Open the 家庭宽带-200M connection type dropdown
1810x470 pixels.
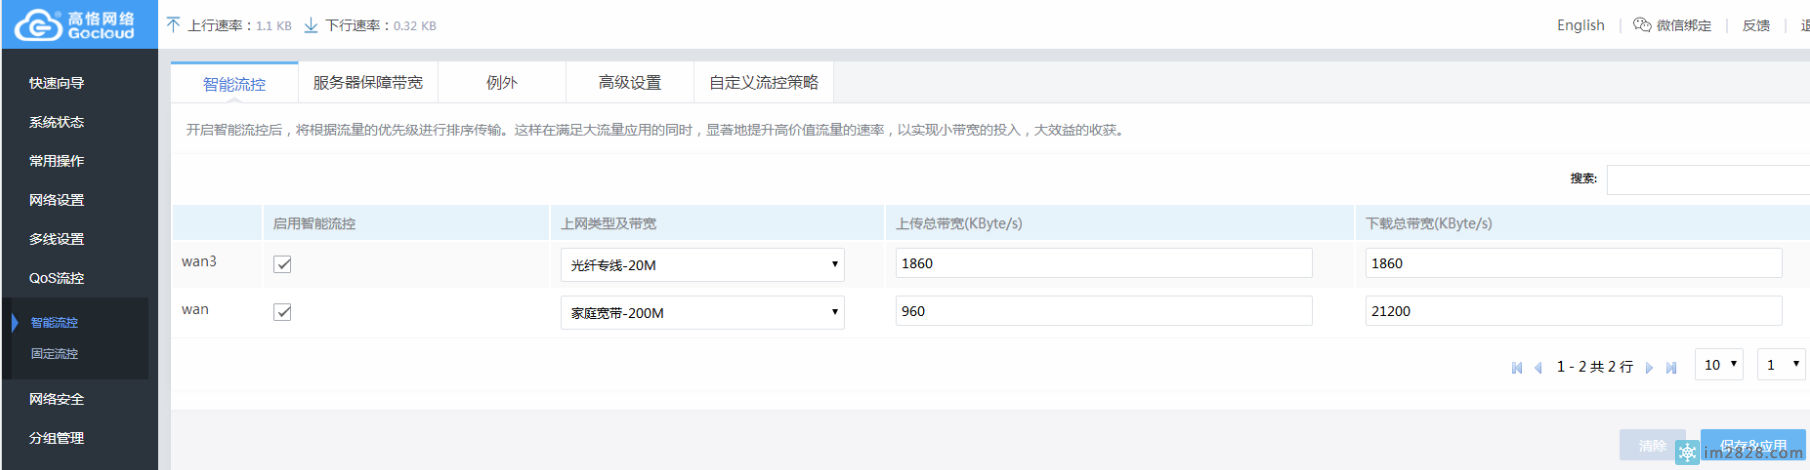pos(702,313)
